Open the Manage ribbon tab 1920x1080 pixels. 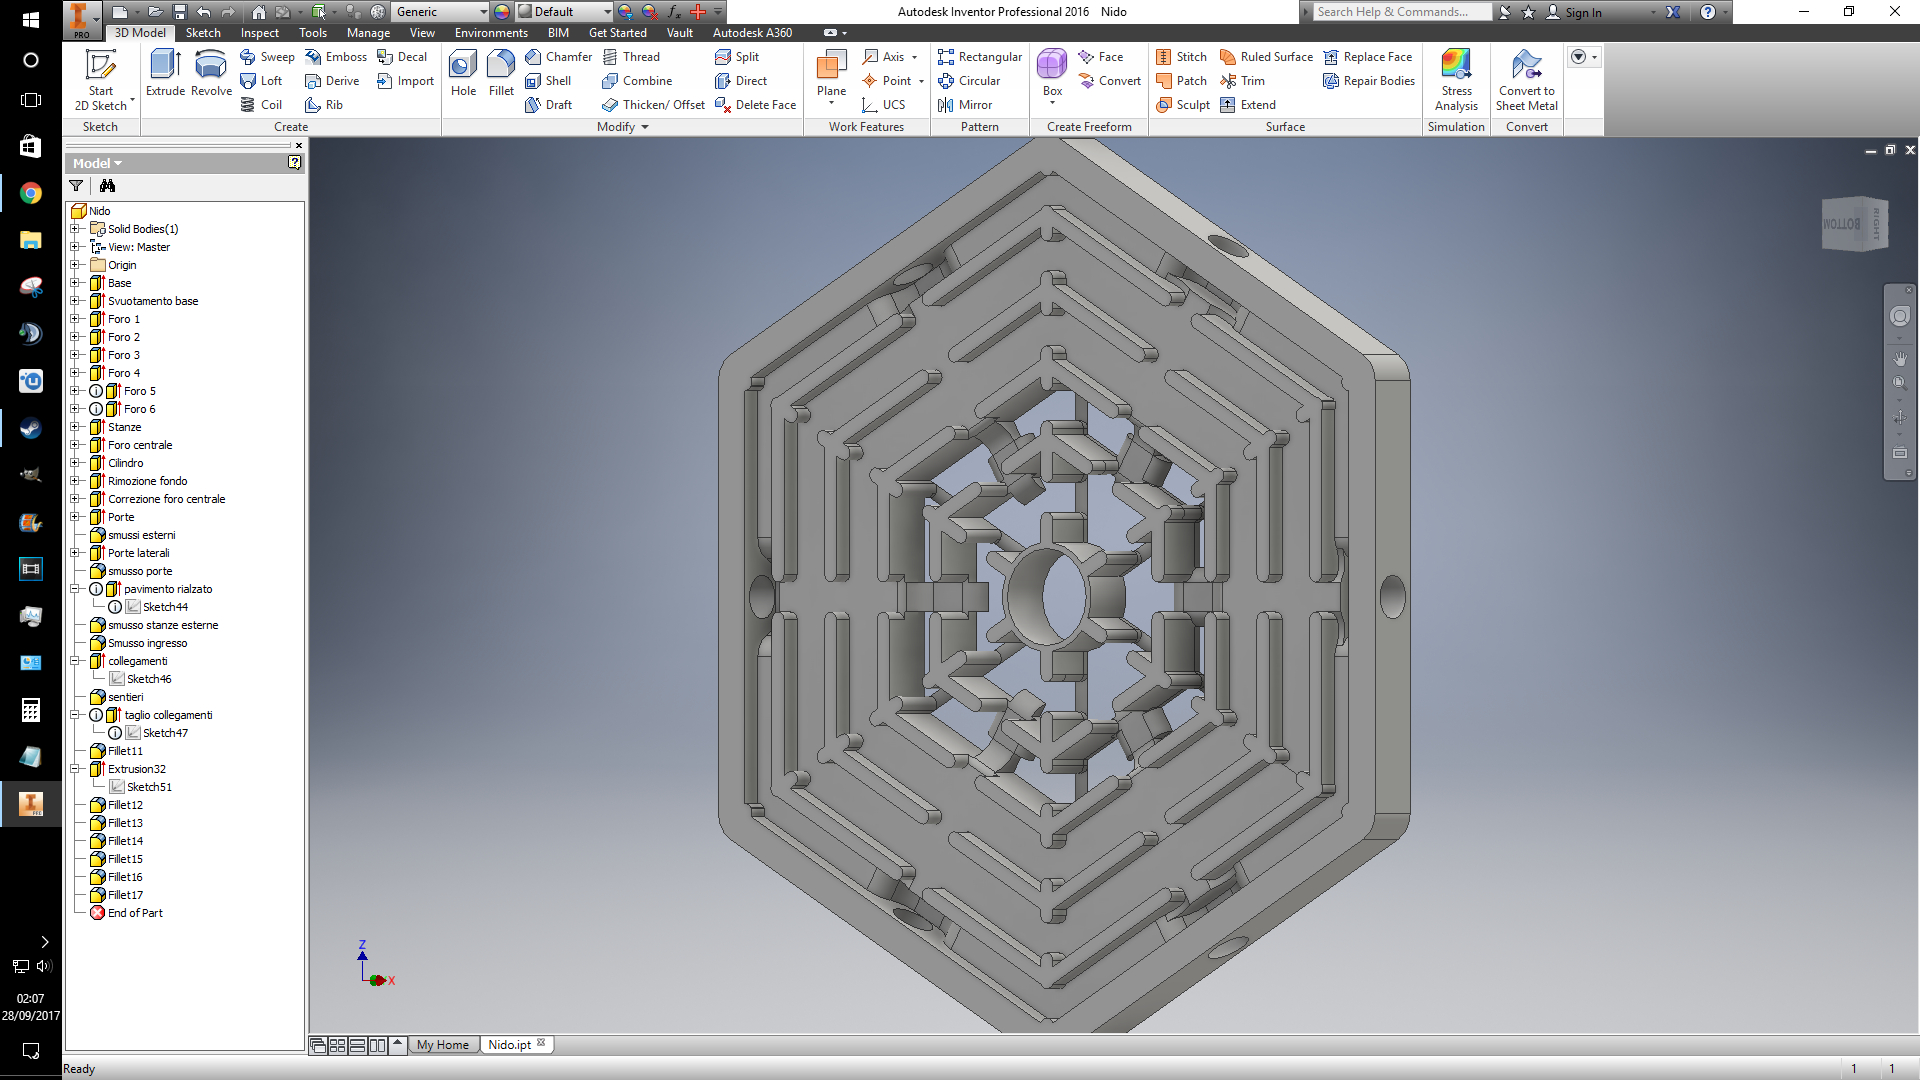pos(368,33)
